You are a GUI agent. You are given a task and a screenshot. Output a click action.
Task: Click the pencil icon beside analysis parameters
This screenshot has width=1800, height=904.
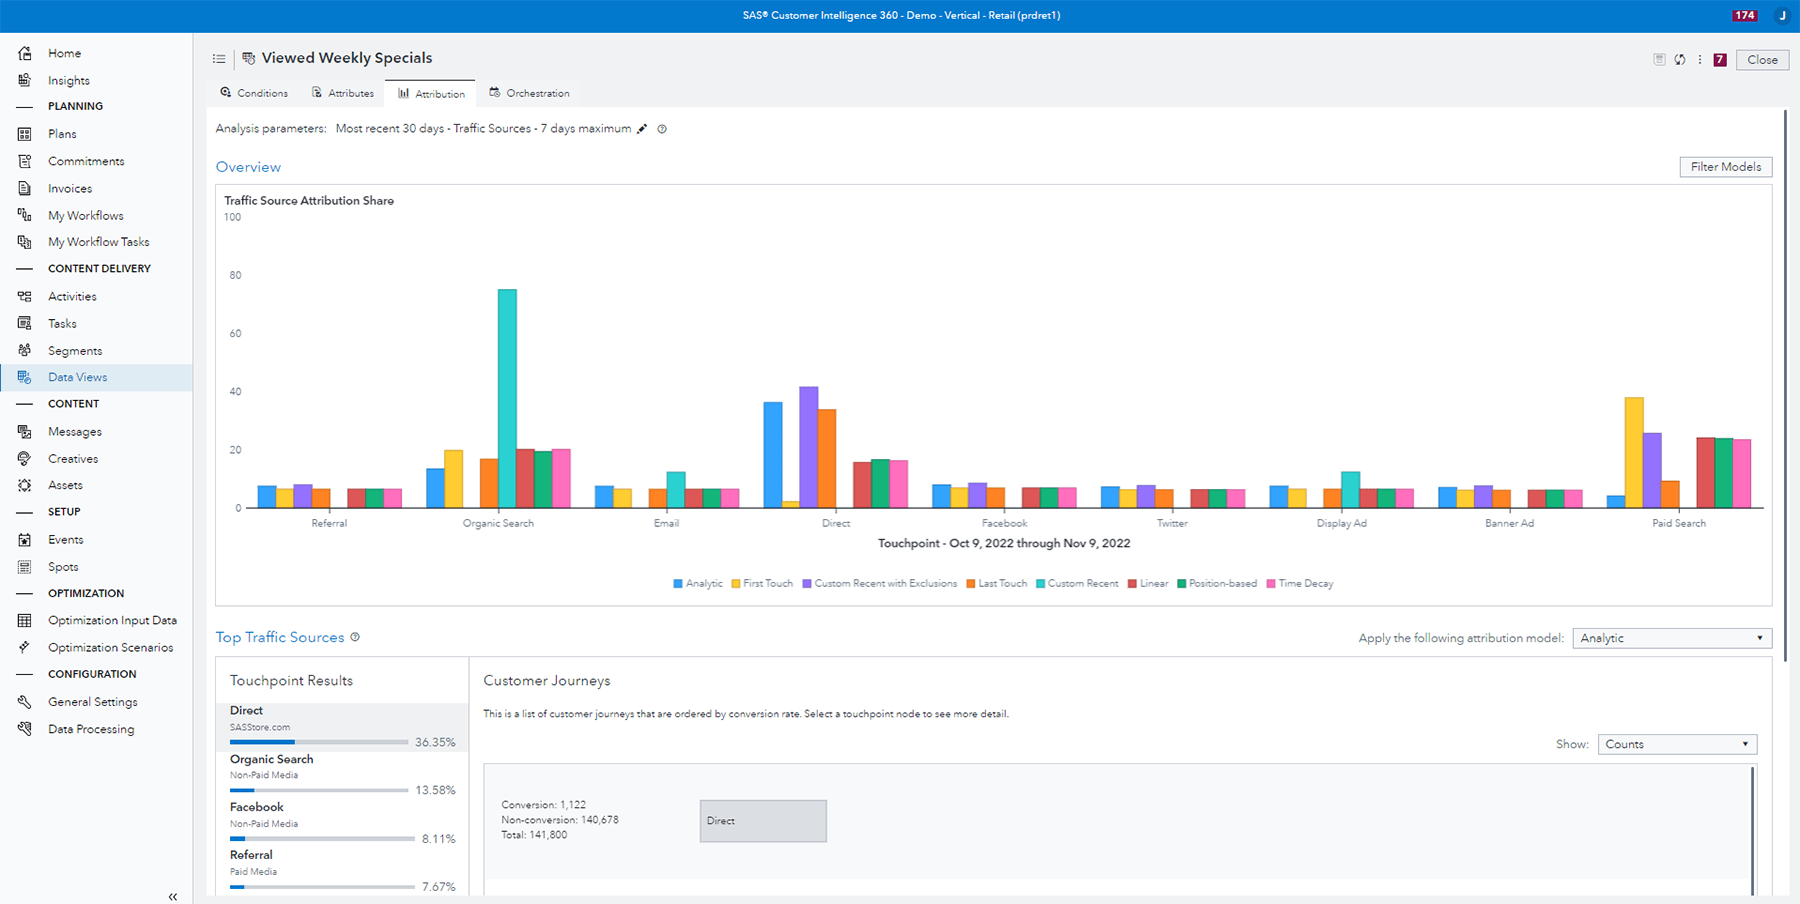point(642,129)
